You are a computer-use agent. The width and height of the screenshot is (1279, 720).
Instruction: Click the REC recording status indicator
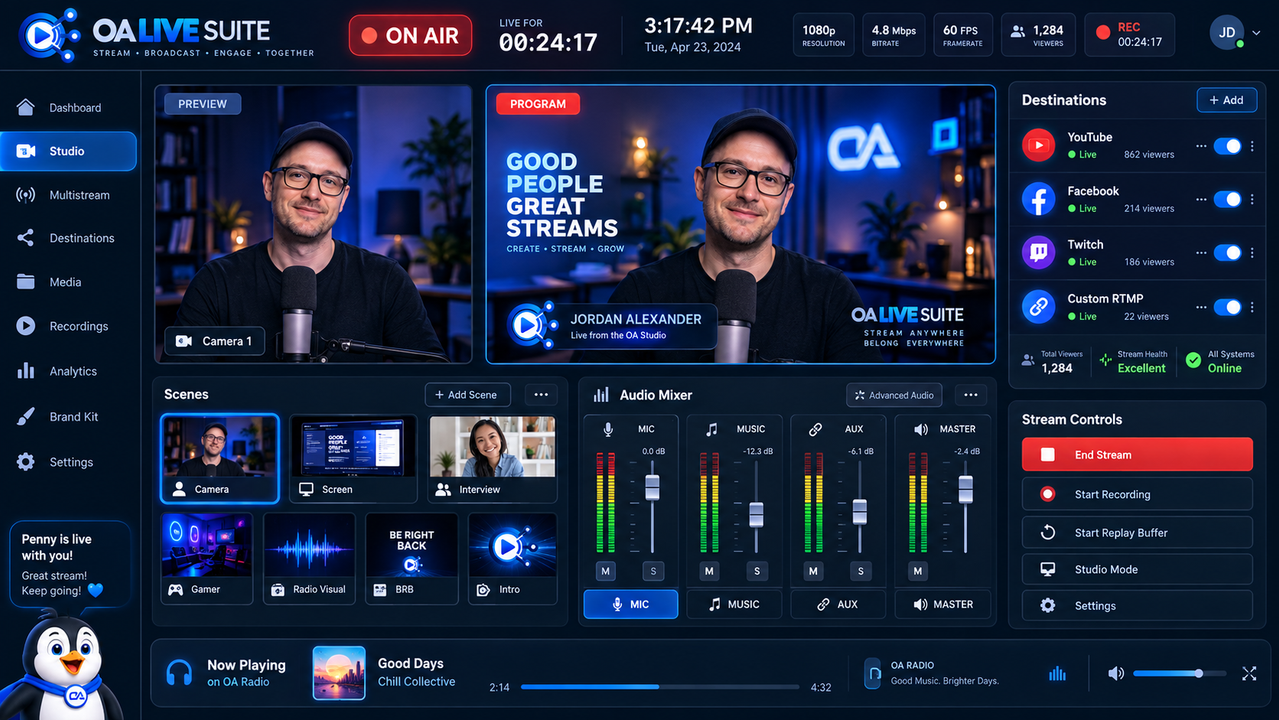(x=1128, y=35)
